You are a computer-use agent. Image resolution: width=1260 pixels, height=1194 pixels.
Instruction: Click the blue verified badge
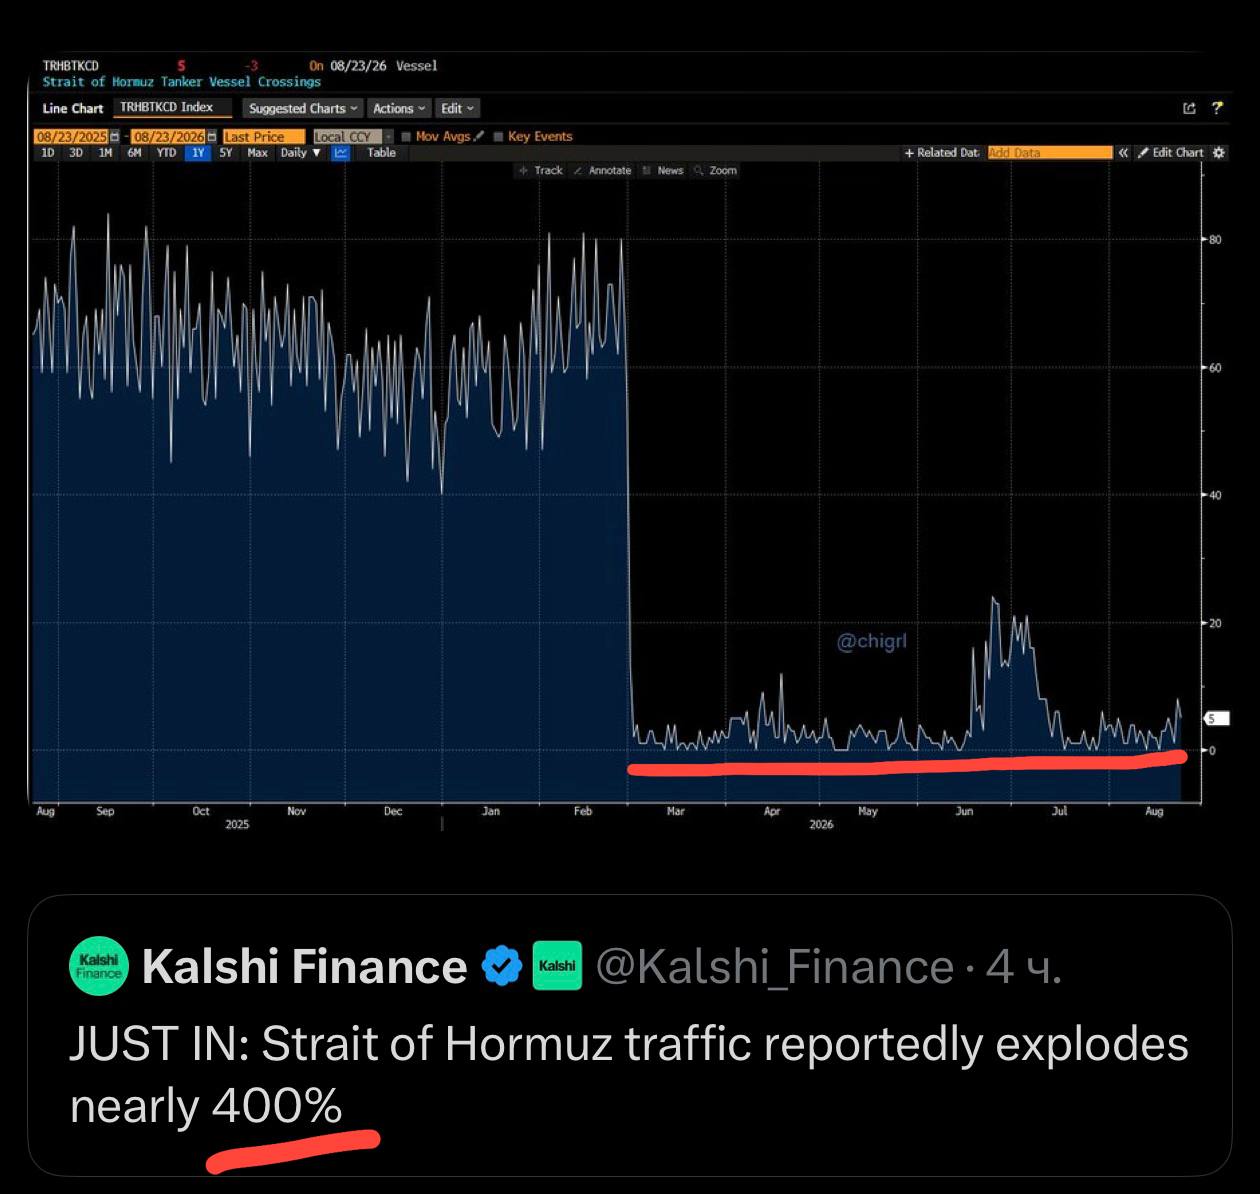point(501,967)
